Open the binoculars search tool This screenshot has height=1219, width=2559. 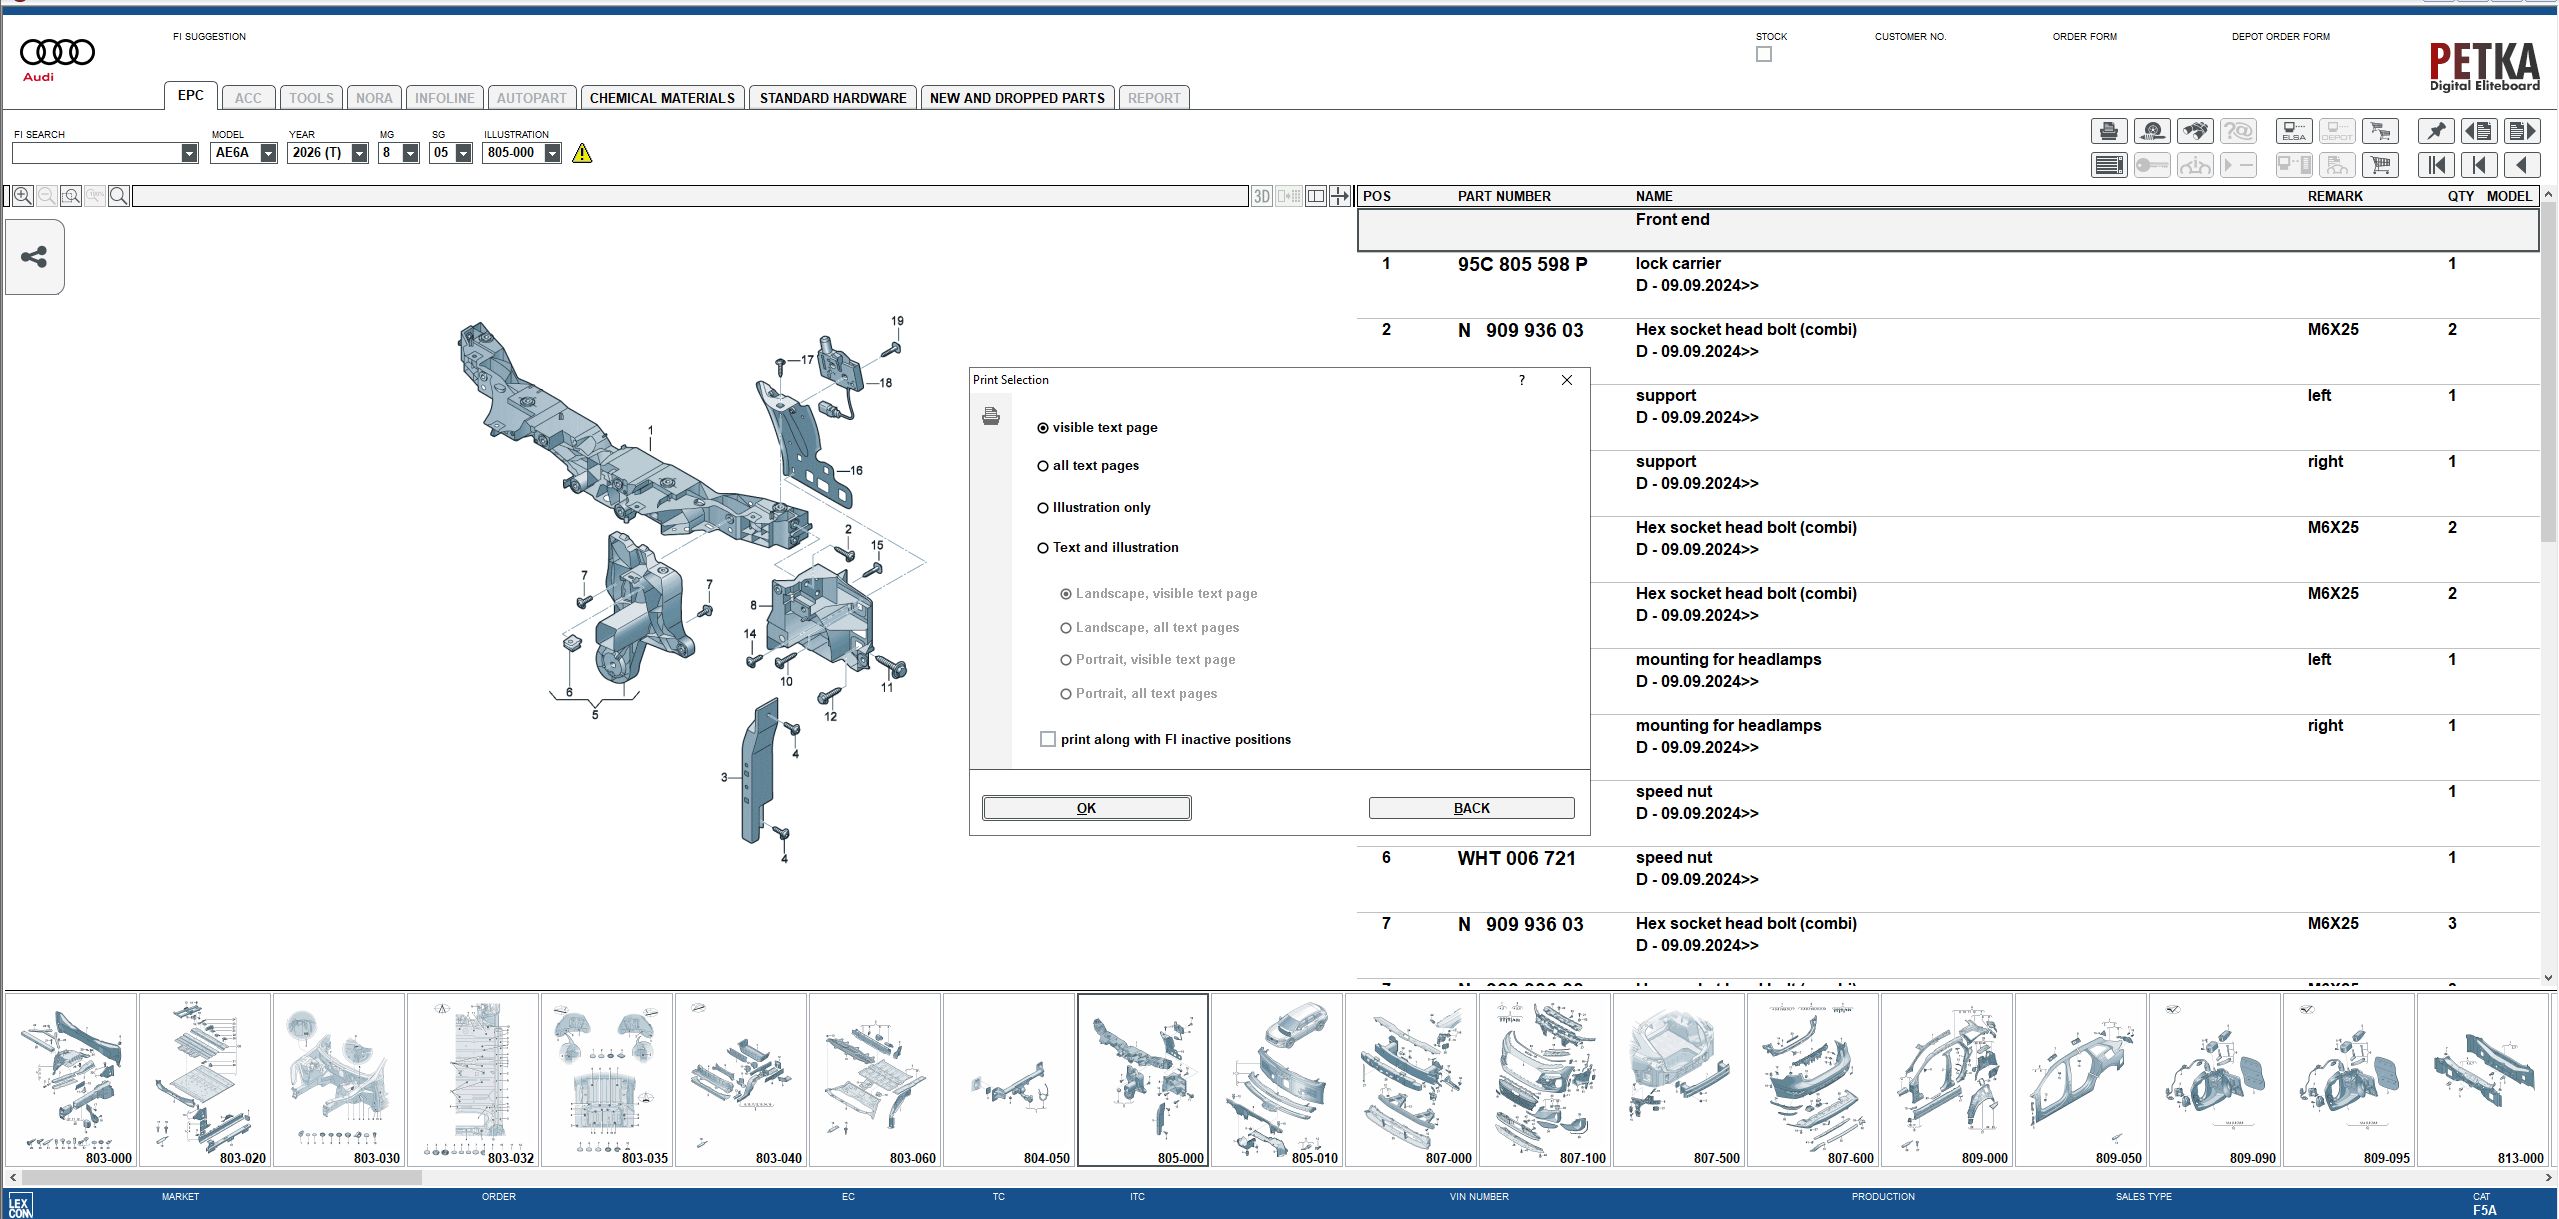click(x=2195, y=131)
